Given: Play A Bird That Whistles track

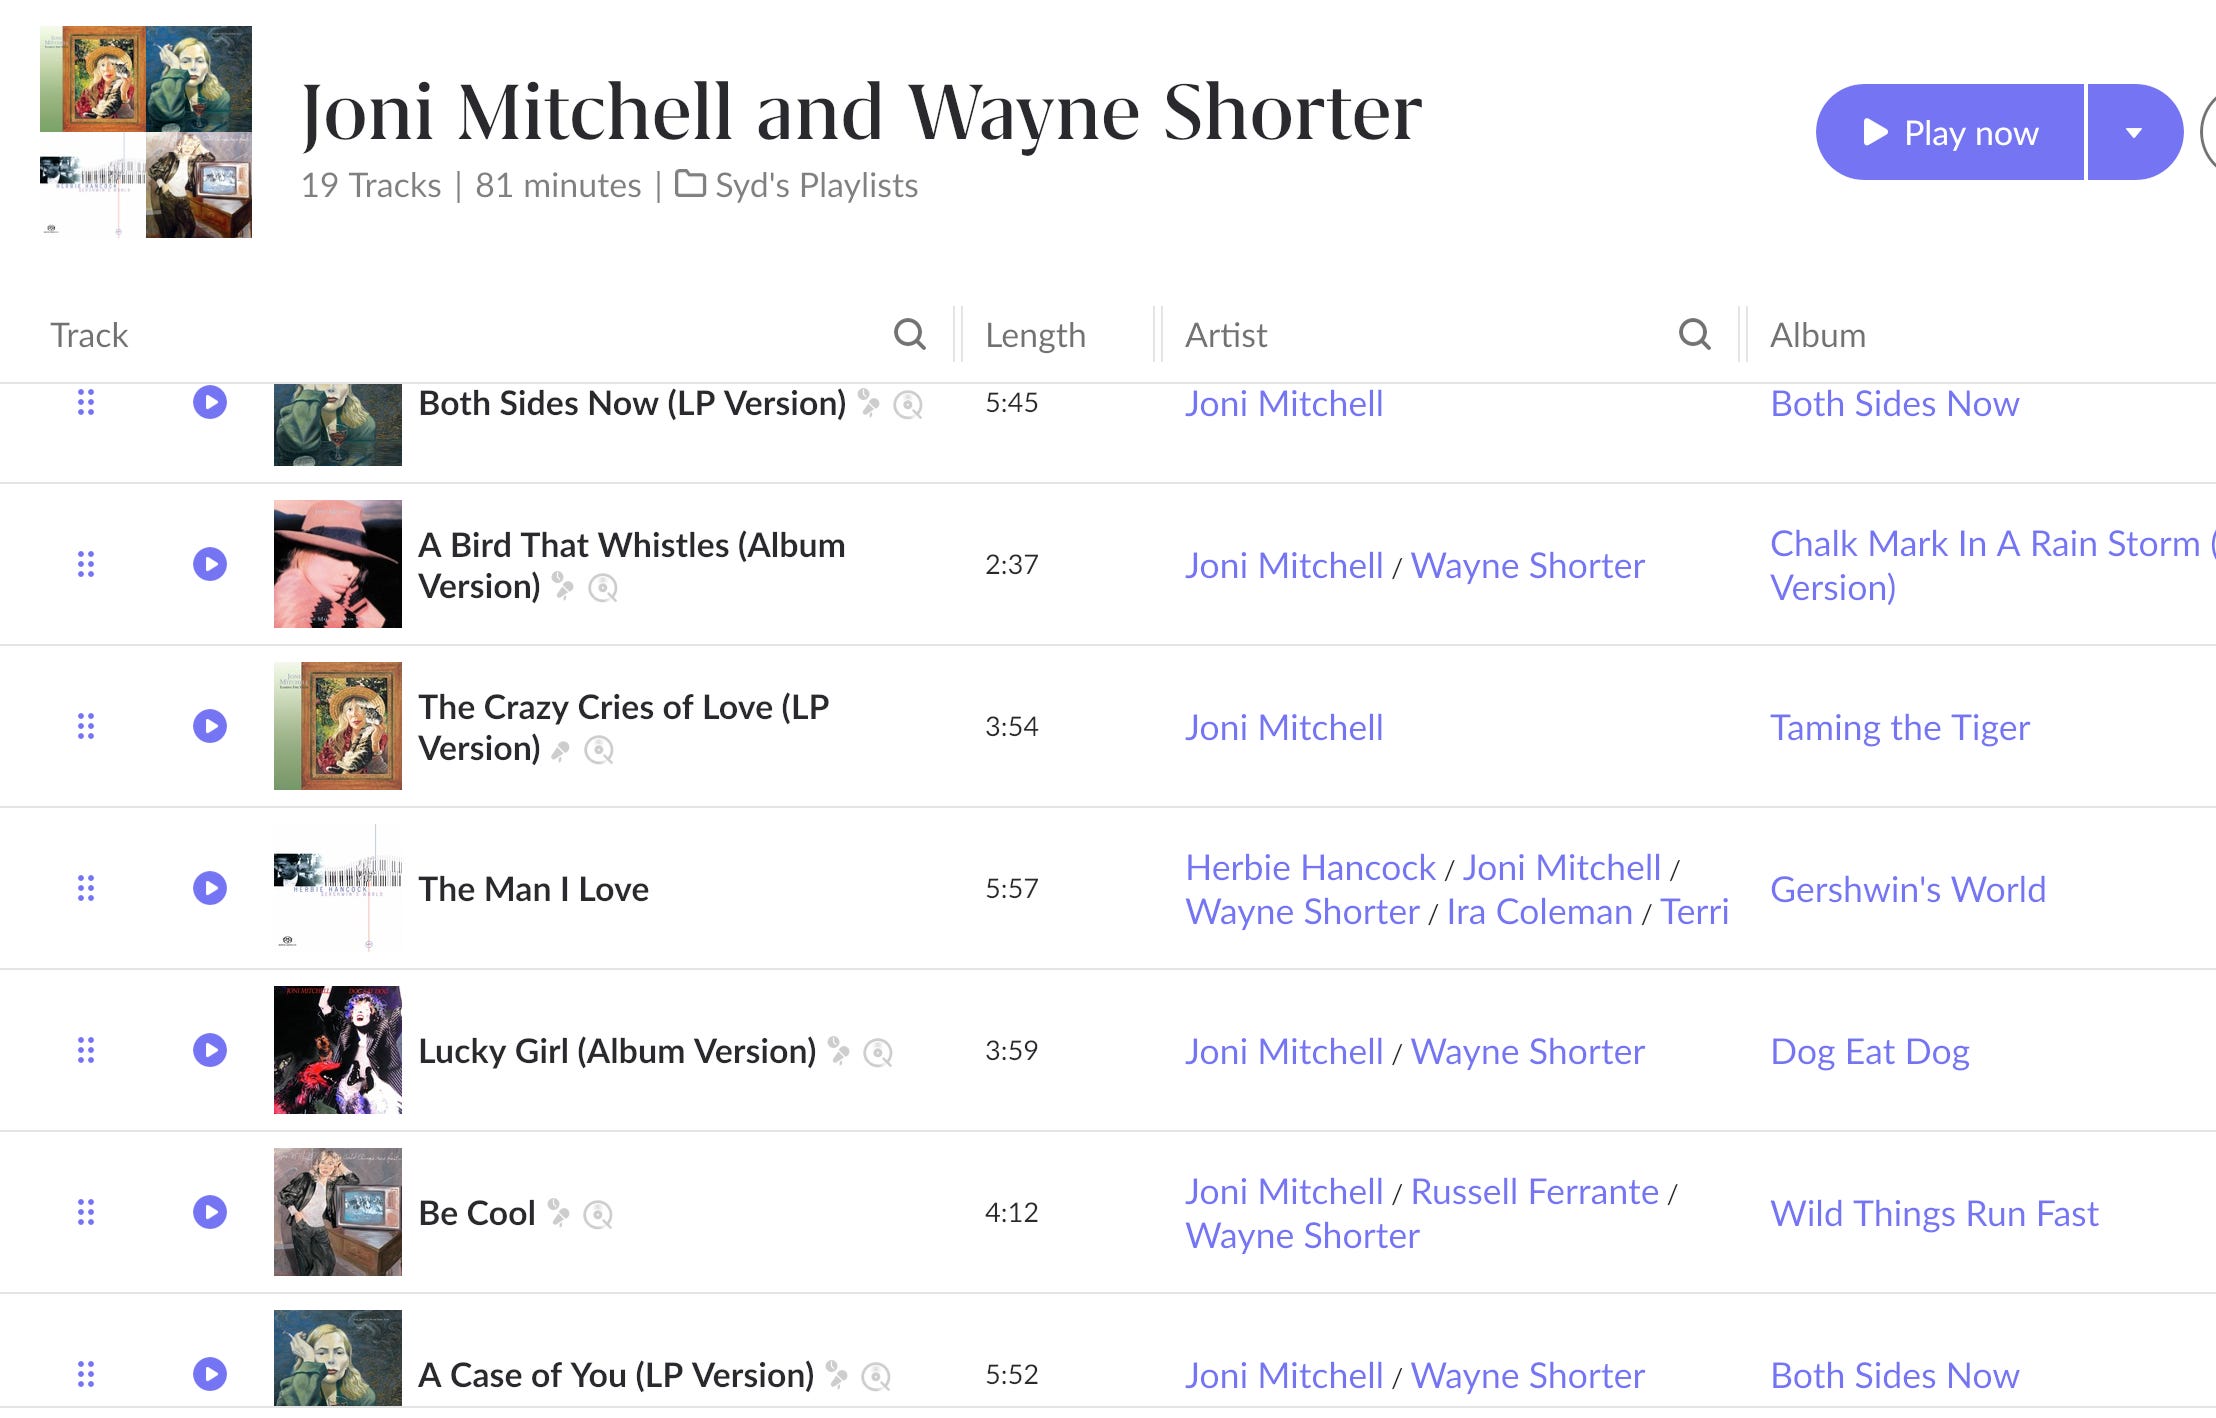Looking at the screenshot, I should tap(210, 564).
